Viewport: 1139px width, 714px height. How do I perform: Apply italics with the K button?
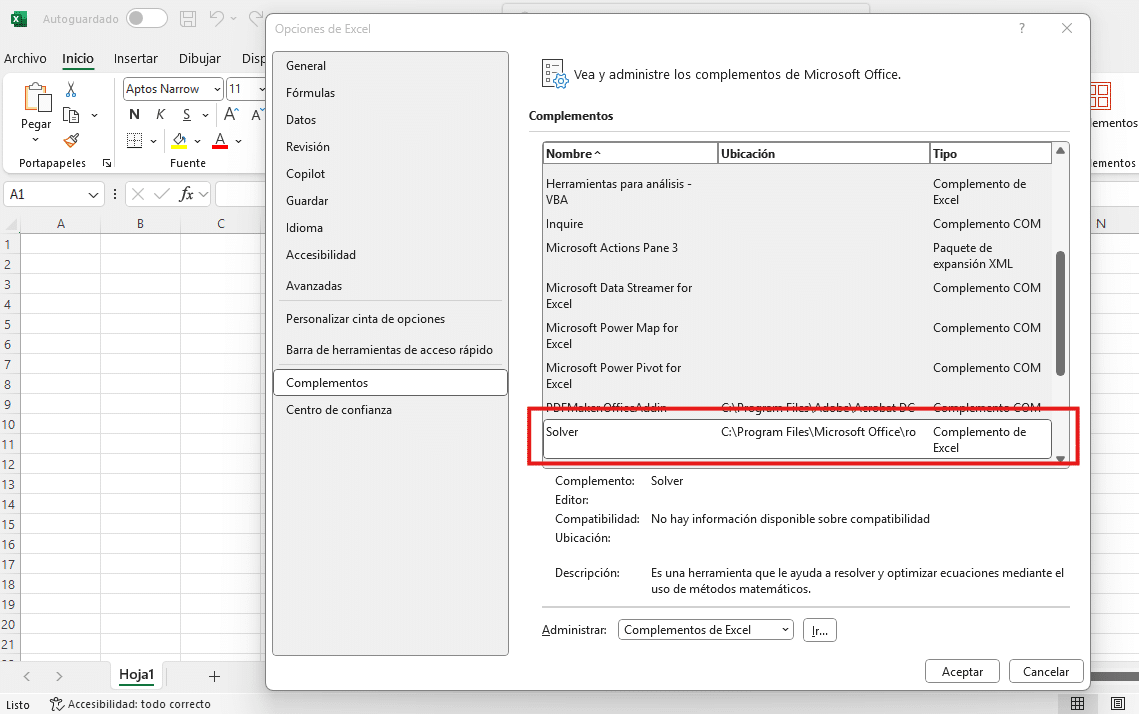point(161,114)
